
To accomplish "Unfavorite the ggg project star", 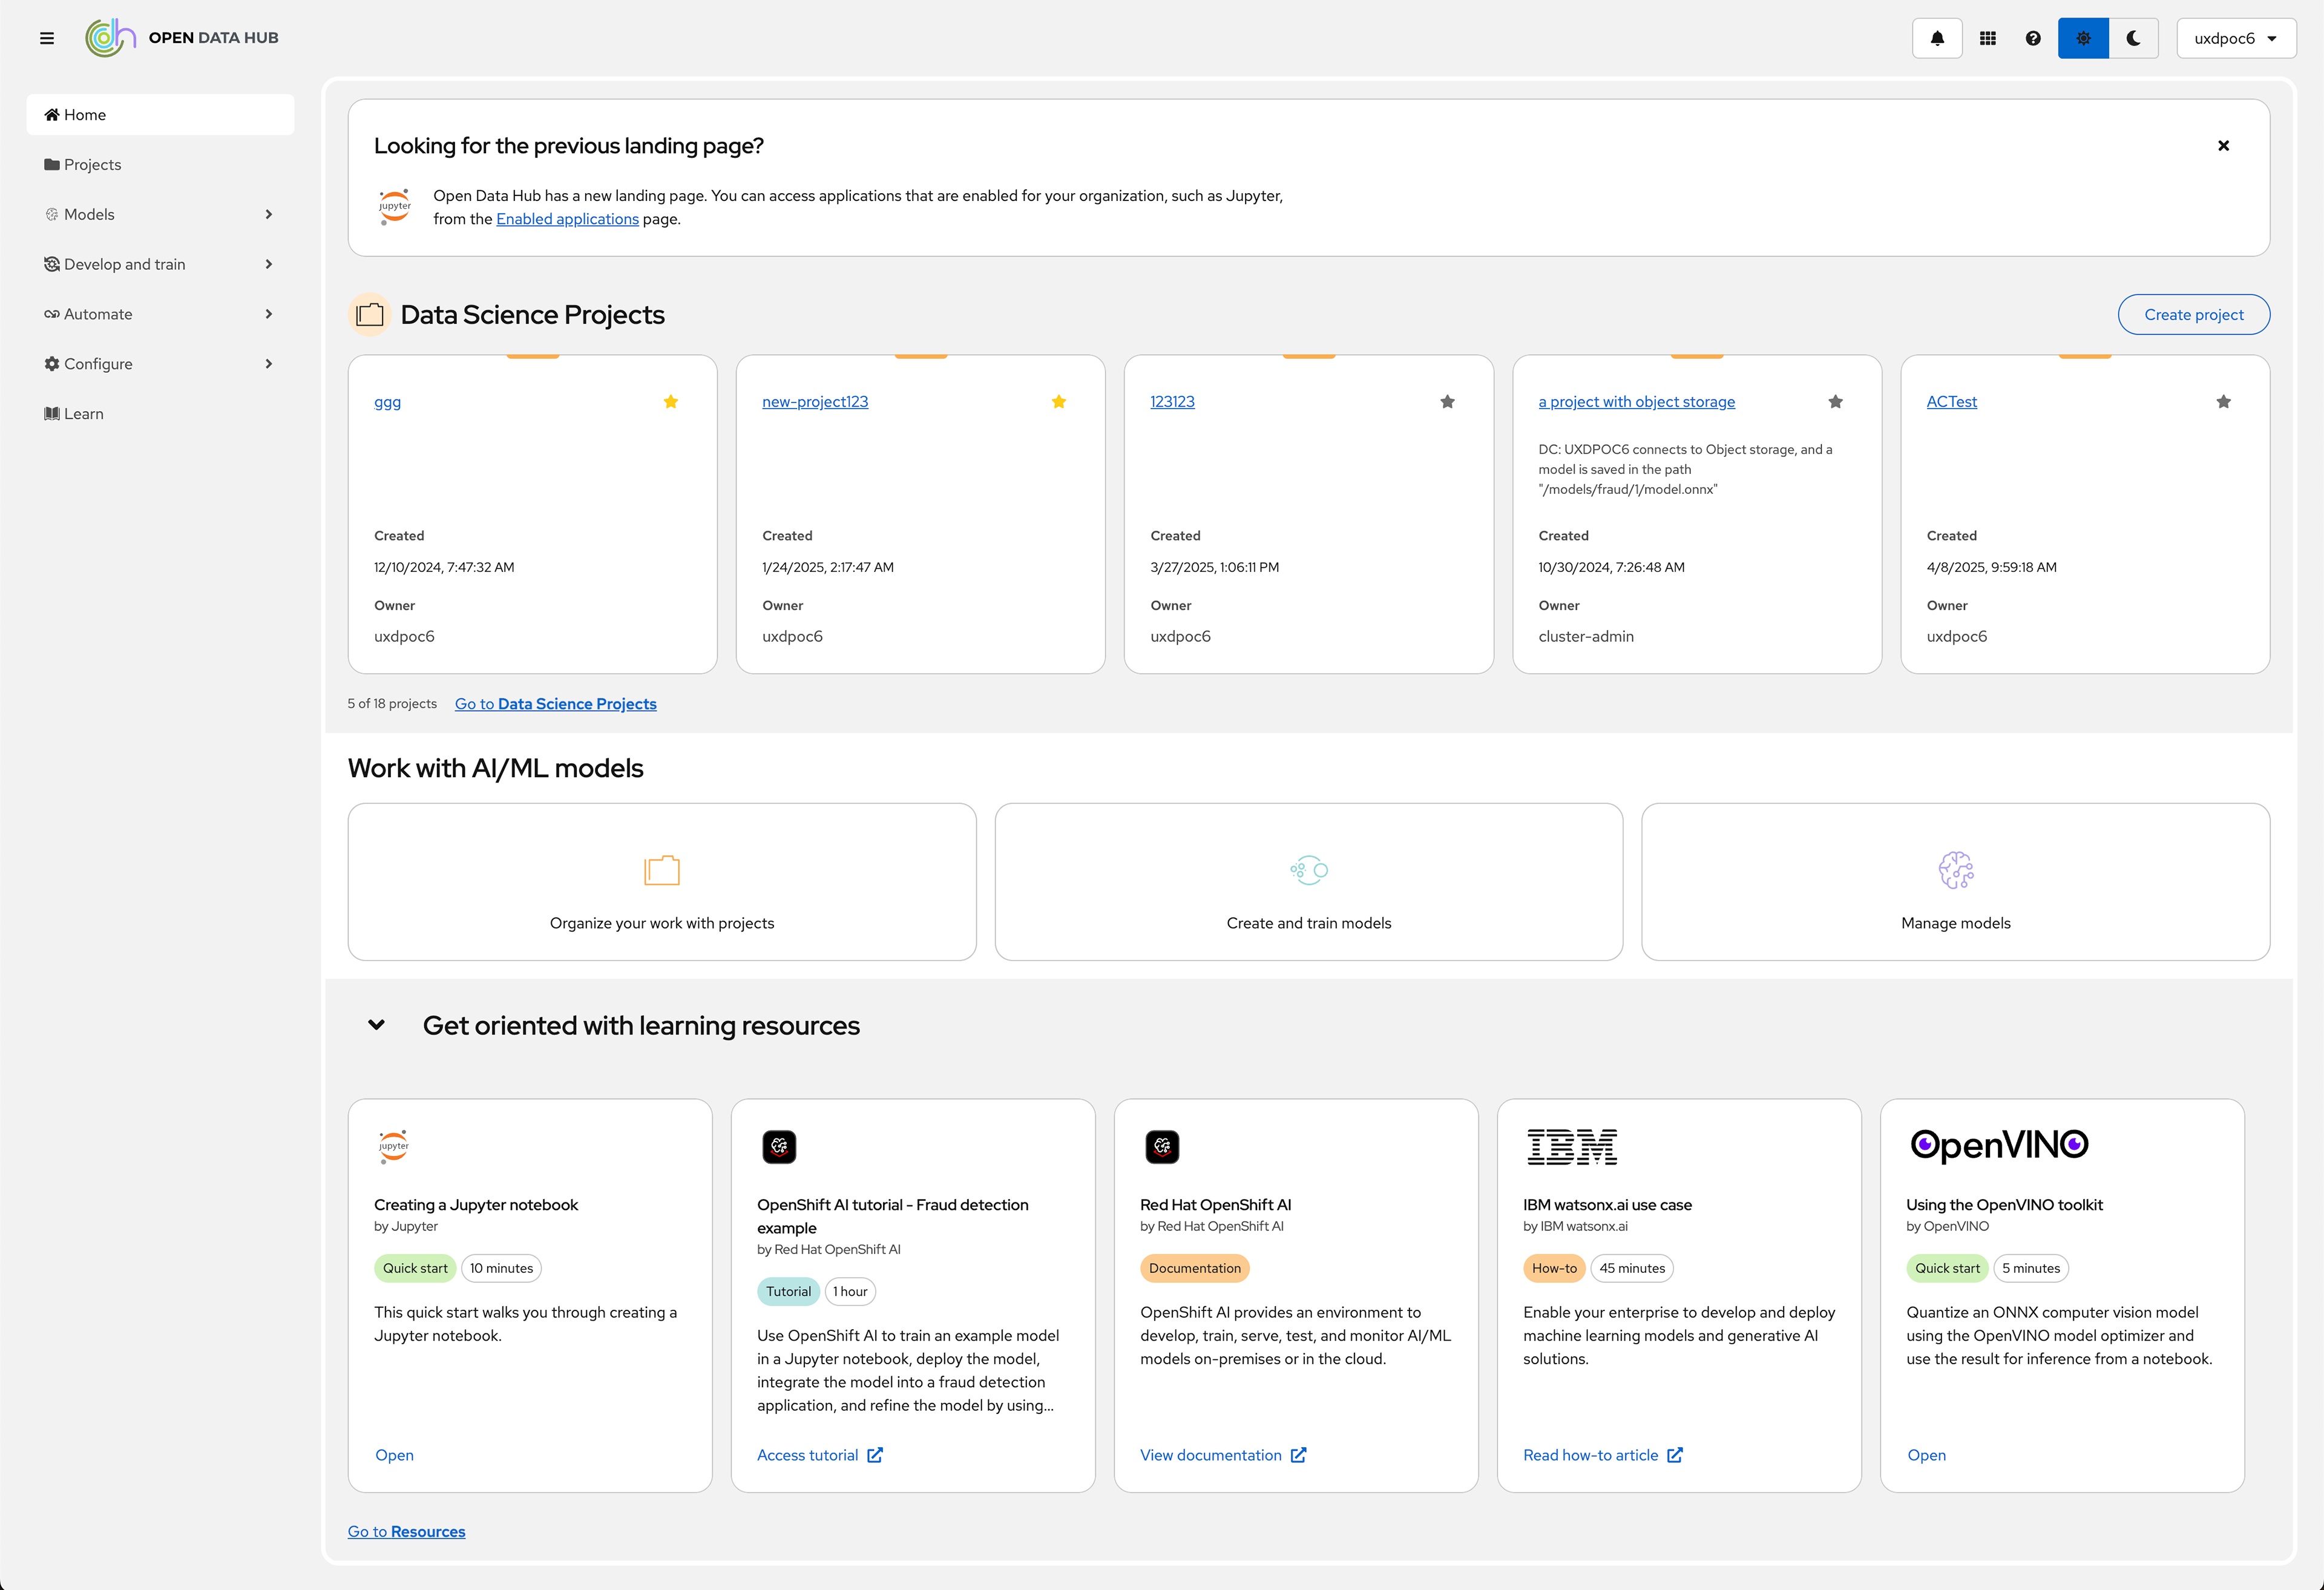I will [671, 402].
